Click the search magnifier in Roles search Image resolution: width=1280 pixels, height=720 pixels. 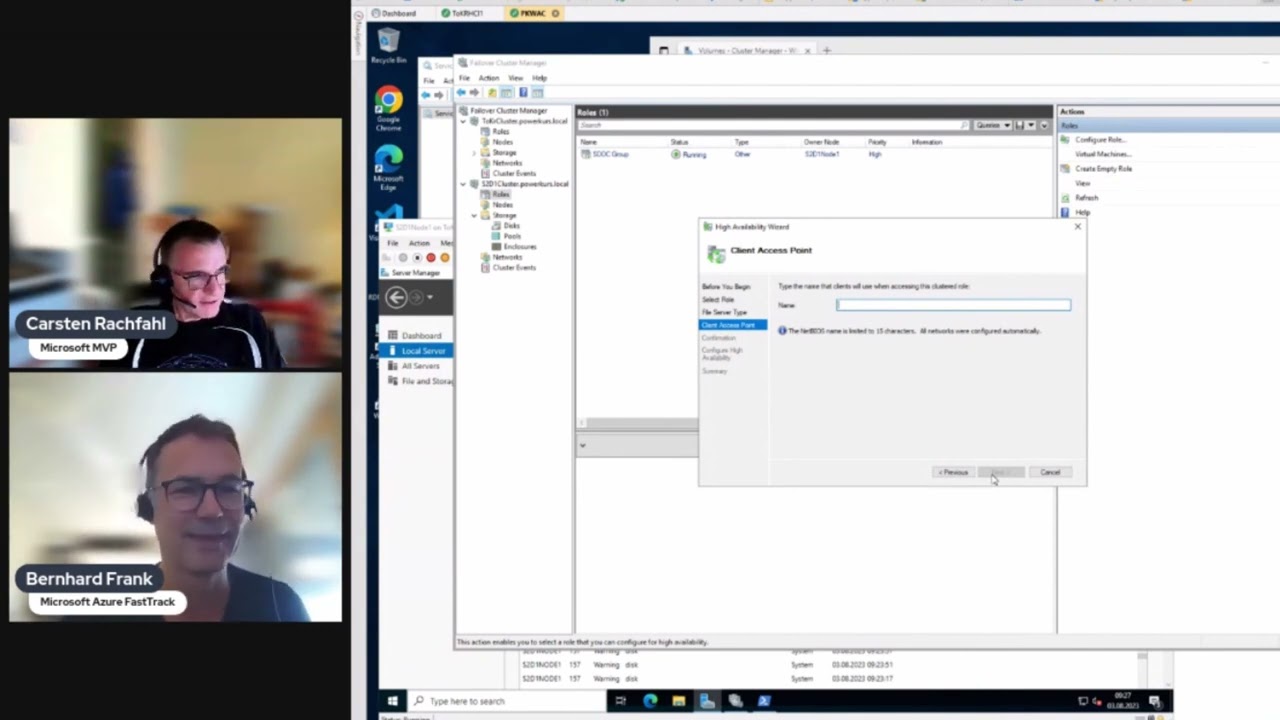click(x=965, y=125)
